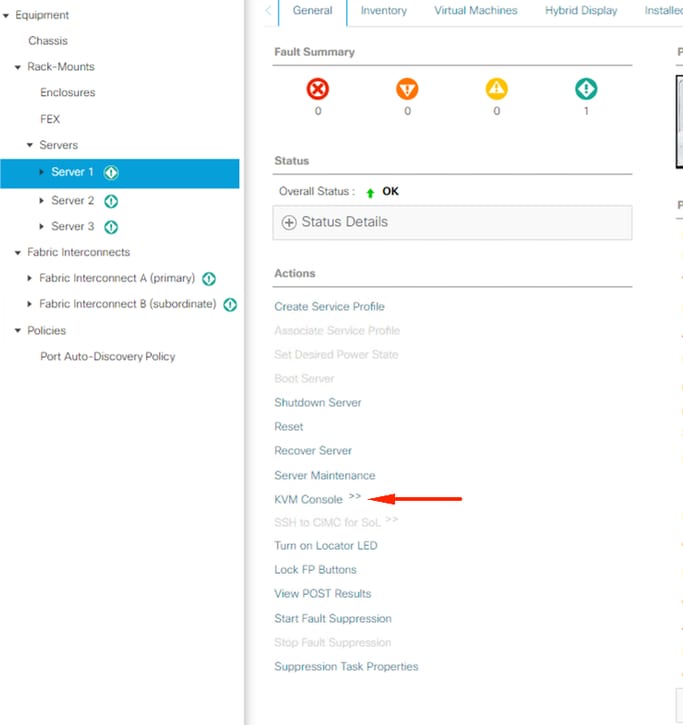Switch to the General tab
The image size is (683, 725).
313,11
